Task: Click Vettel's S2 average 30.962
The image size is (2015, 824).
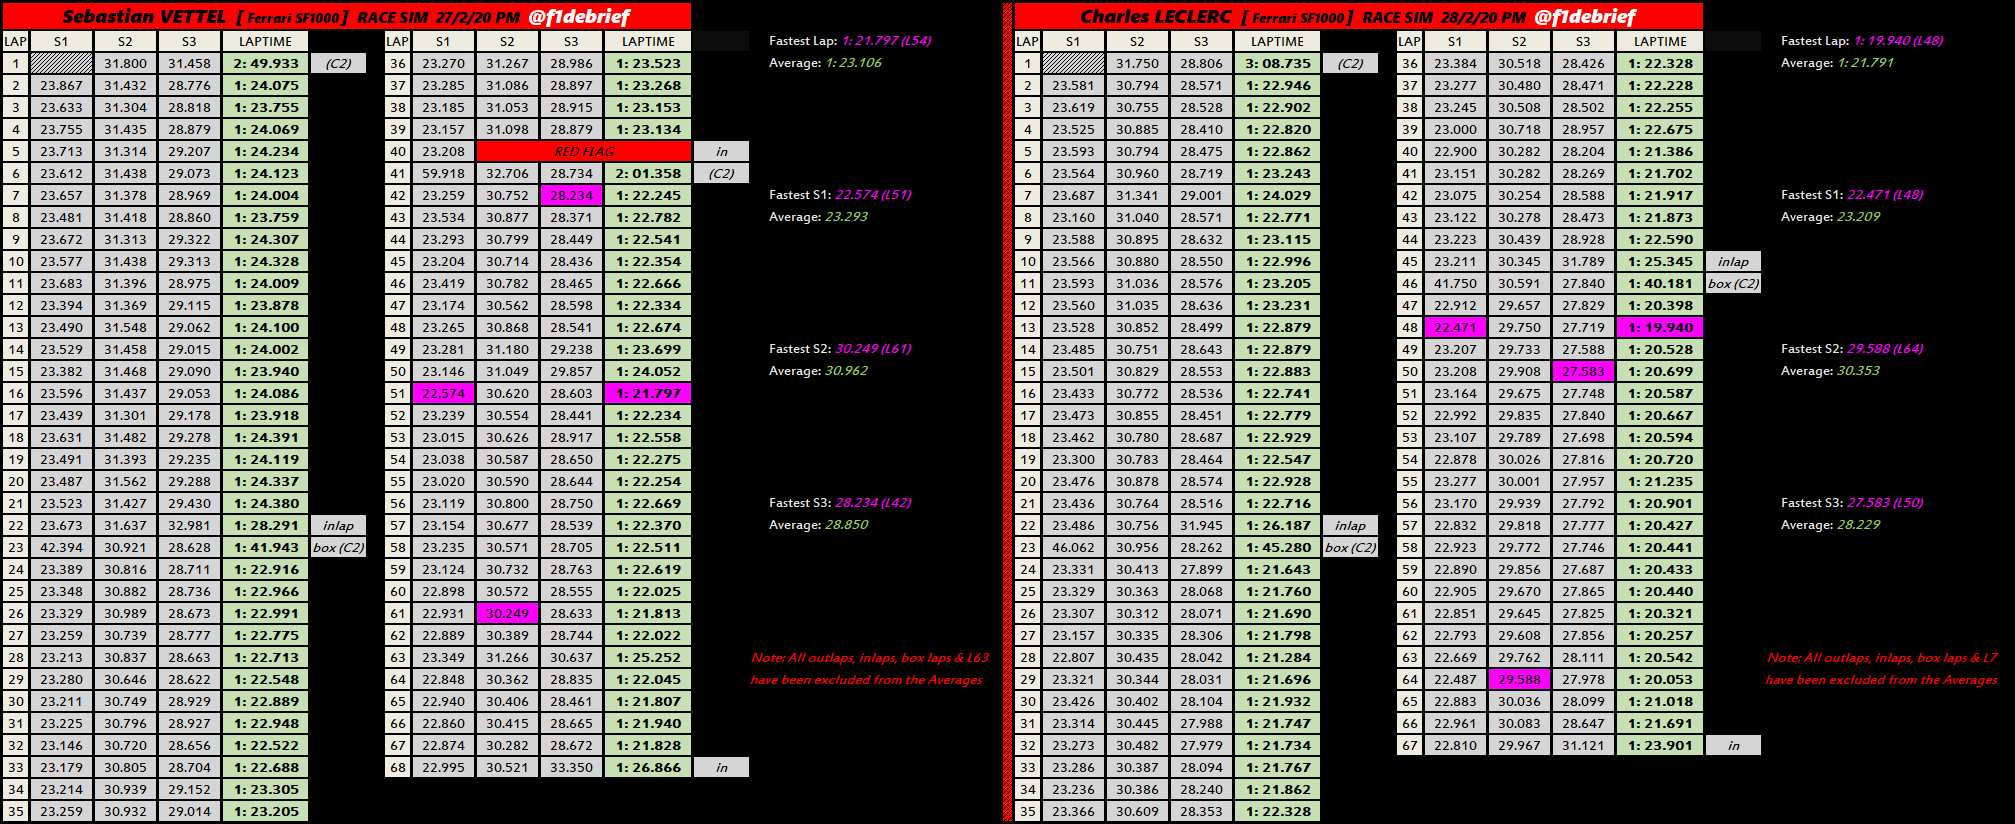Action: [x=847, y=371]
